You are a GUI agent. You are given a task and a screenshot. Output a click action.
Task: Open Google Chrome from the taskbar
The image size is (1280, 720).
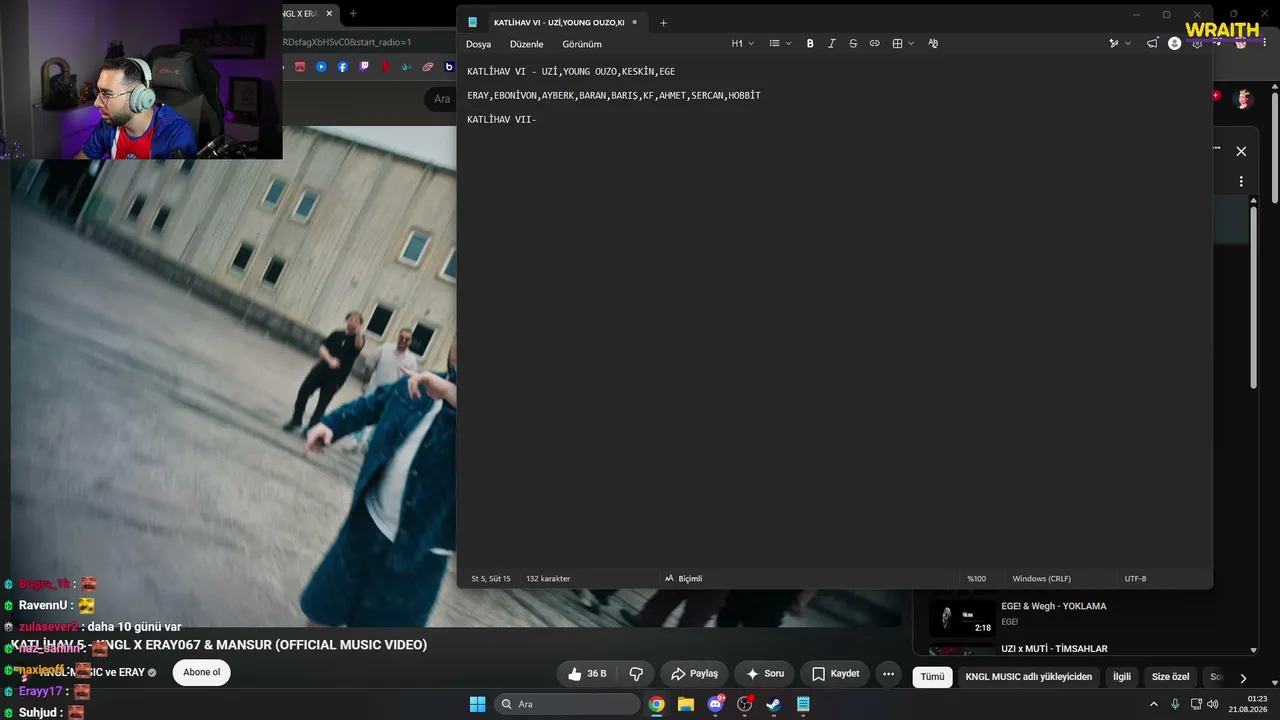pos(657,704)
